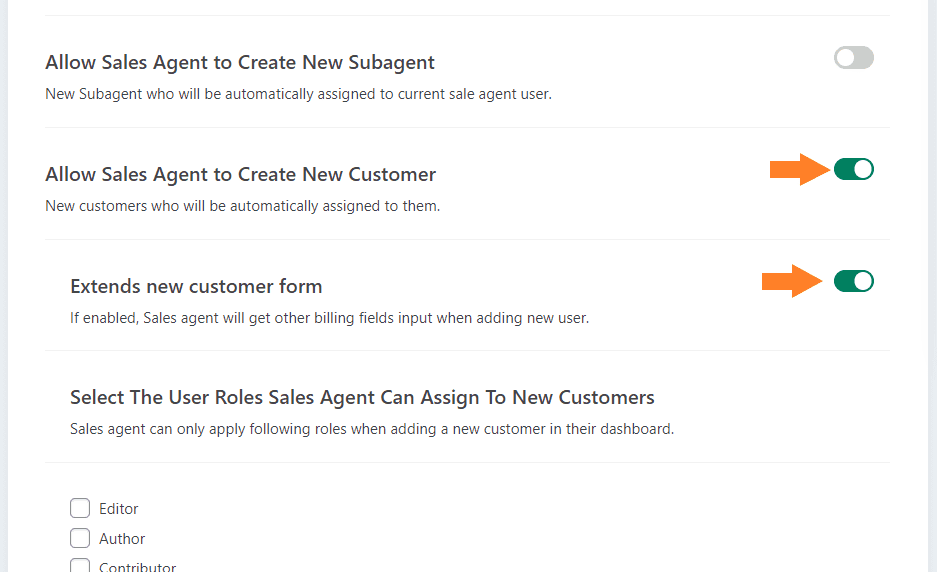Check the Editor role checkbox
This screenshot has height=572, width=937.
pos(80,508)
